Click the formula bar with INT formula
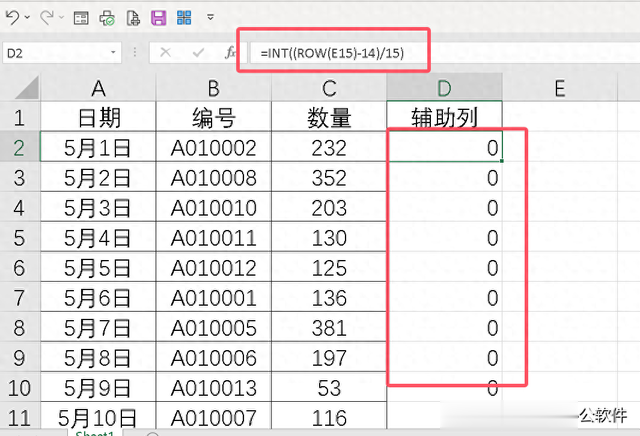This screenshot has width=640, height=436. (x=445, y=53)
